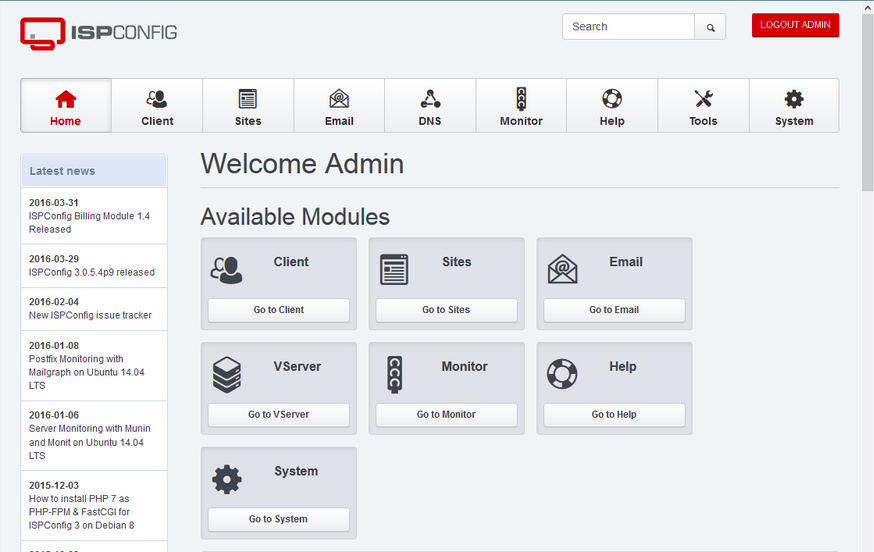The width and height of the screenshot is (874, 552).
Task: Click the VServer module title
Action: 297,366
